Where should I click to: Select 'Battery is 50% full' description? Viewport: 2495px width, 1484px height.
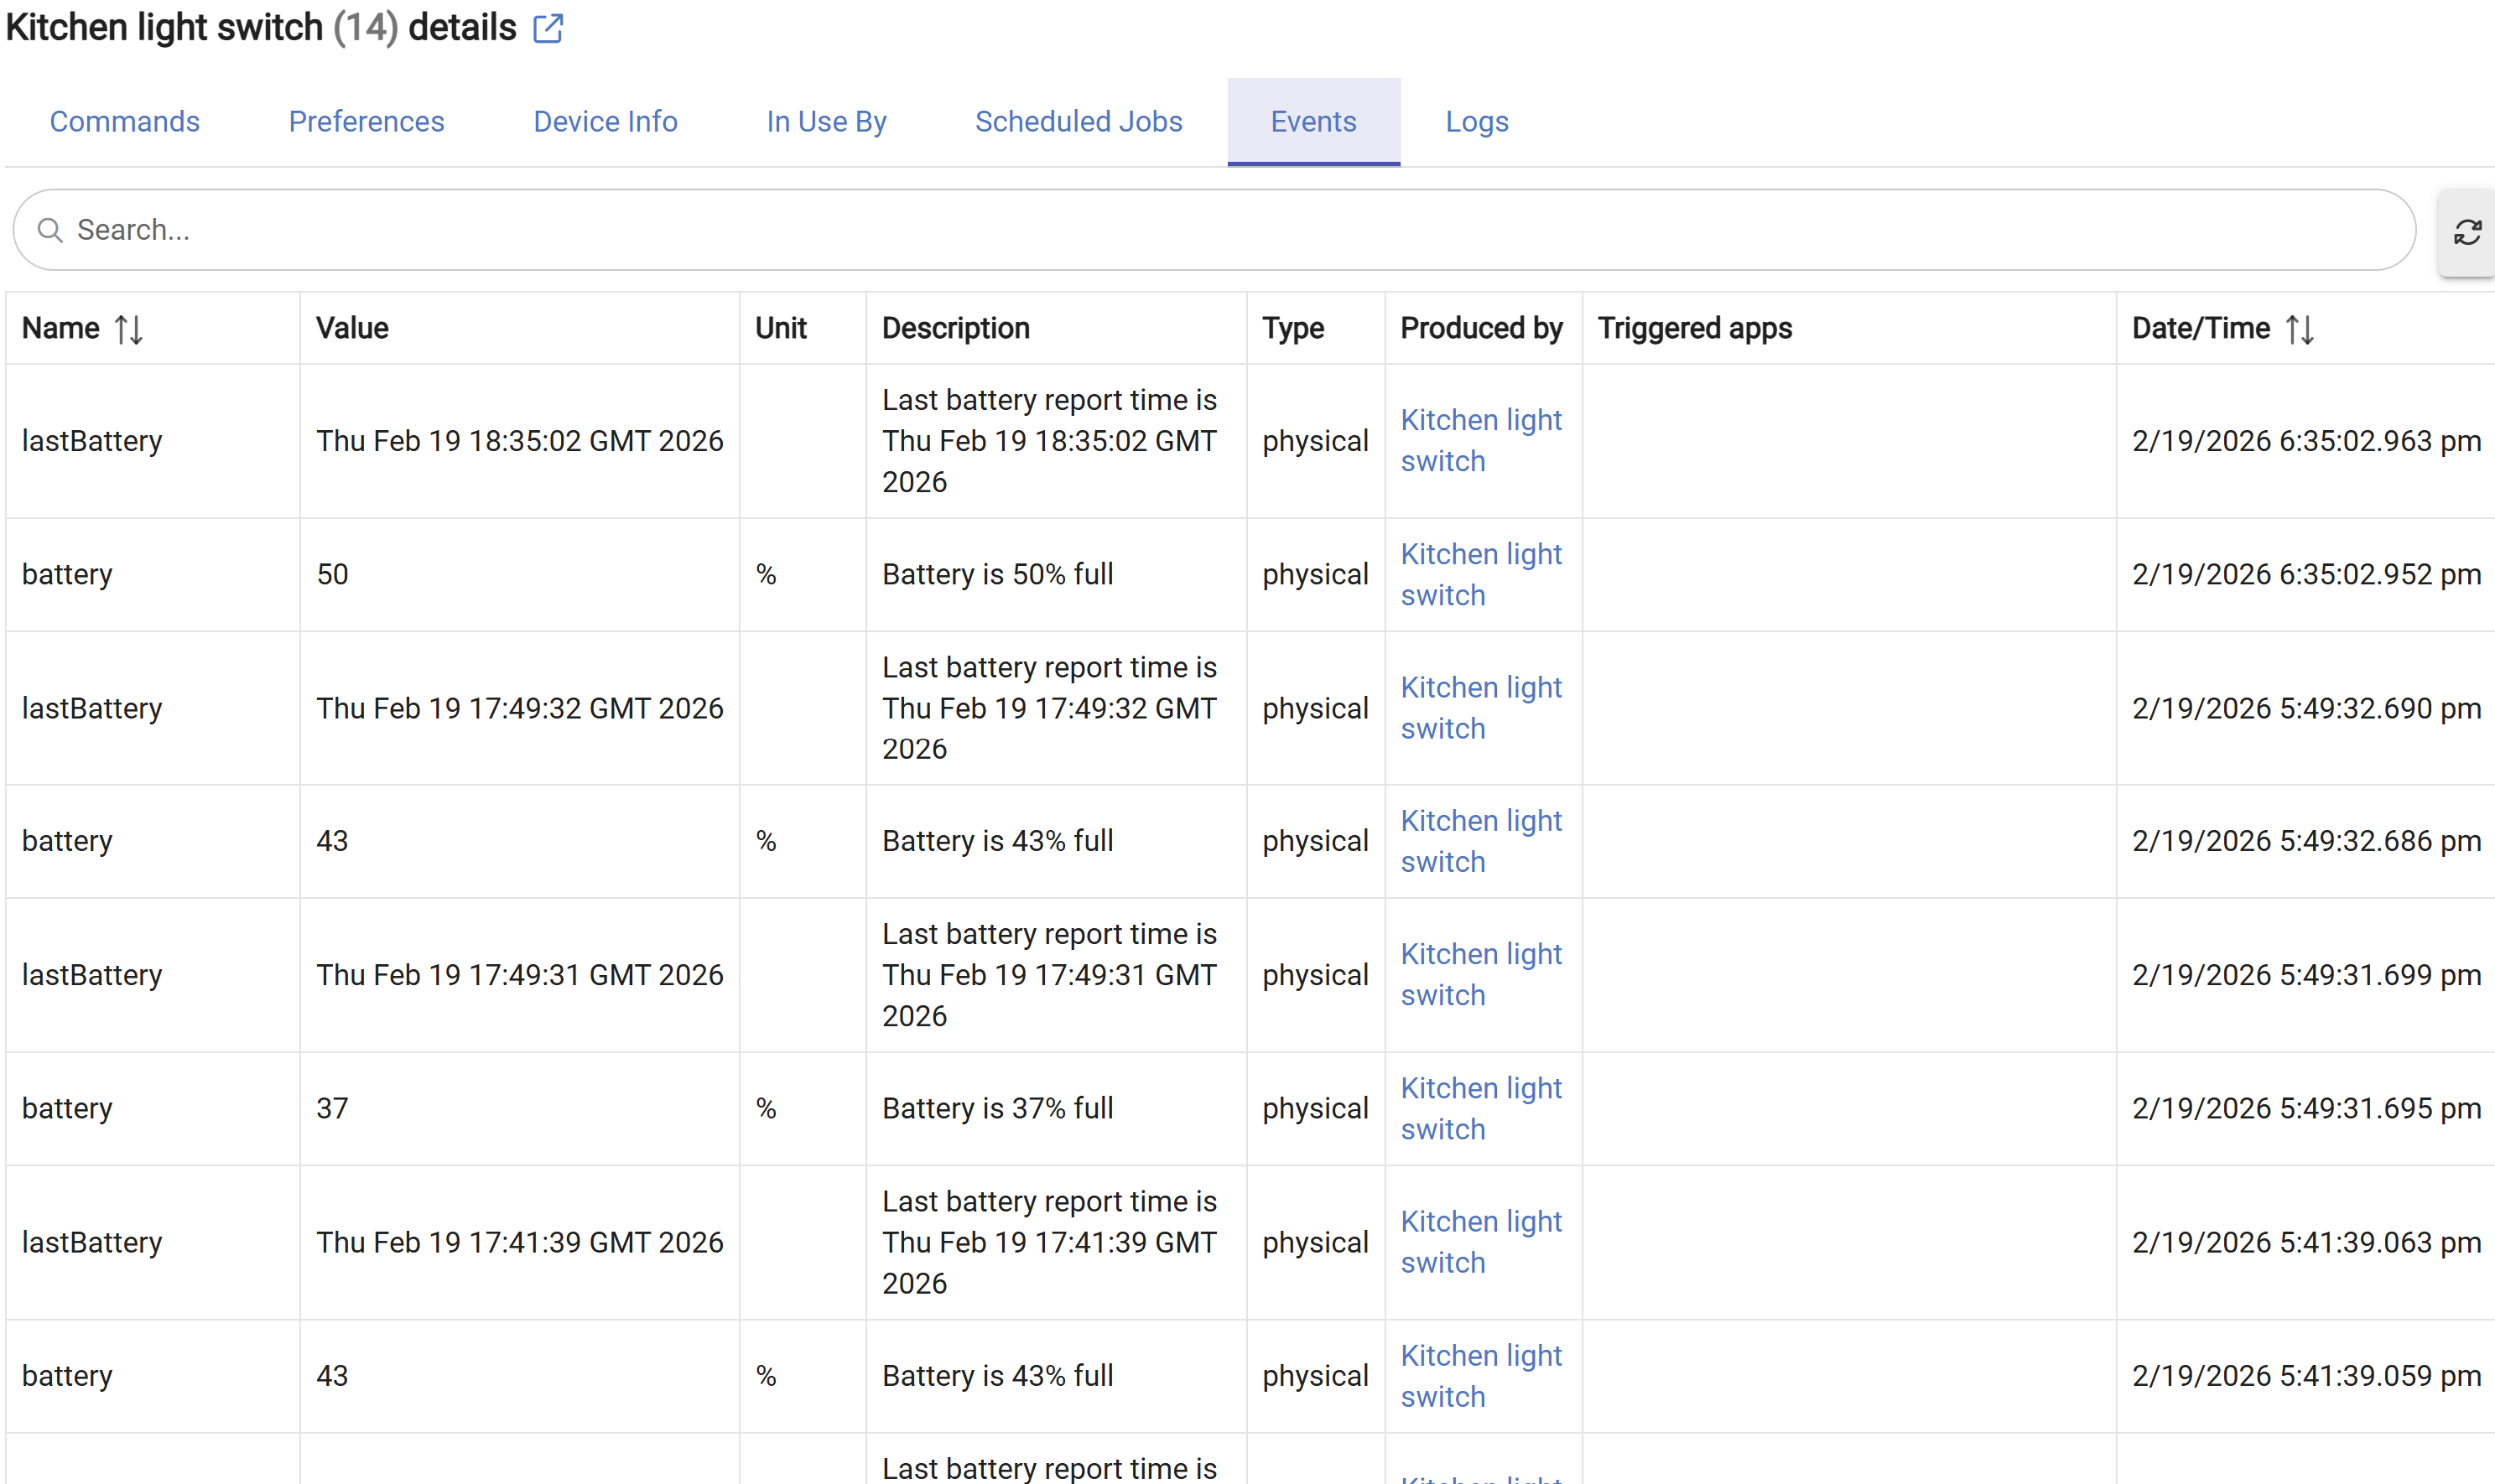[x=997, y=575]
